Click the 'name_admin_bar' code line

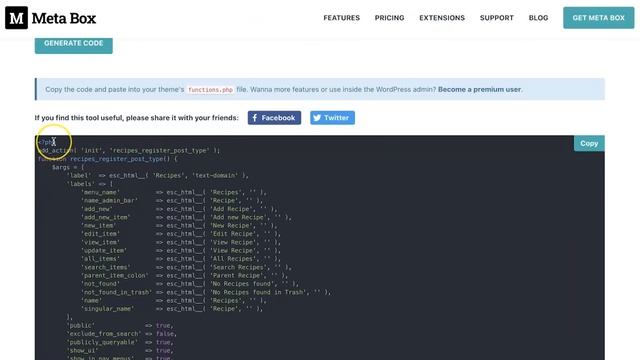[x=172, y=200]
